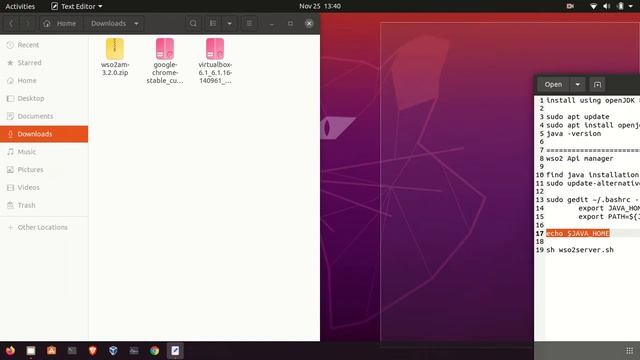Open Other Locations in sidebar
The height and width of the screenshot is (360, 640).
[x=44, y=227]
